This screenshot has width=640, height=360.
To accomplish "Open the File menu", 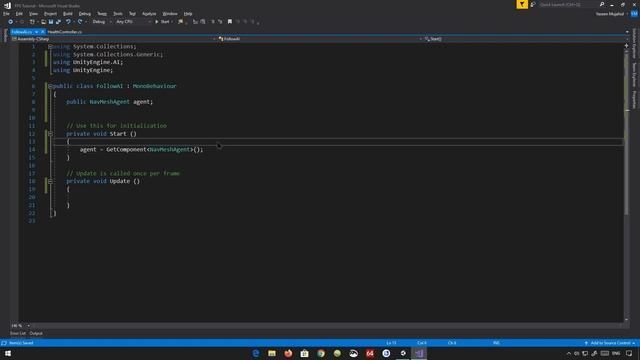I will point(6,14).
